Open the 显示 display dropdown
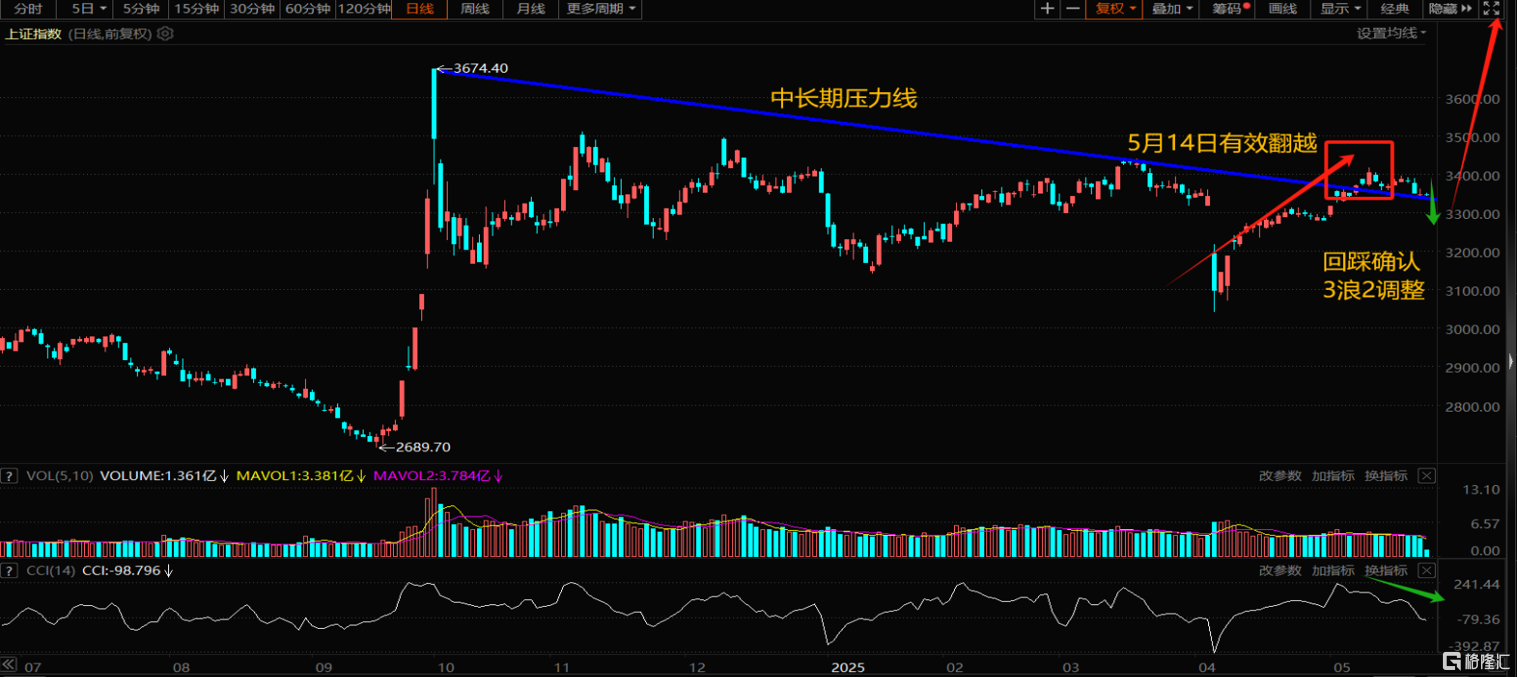The width and height of the screenshot is (1517, 678). pos(1340,9)
